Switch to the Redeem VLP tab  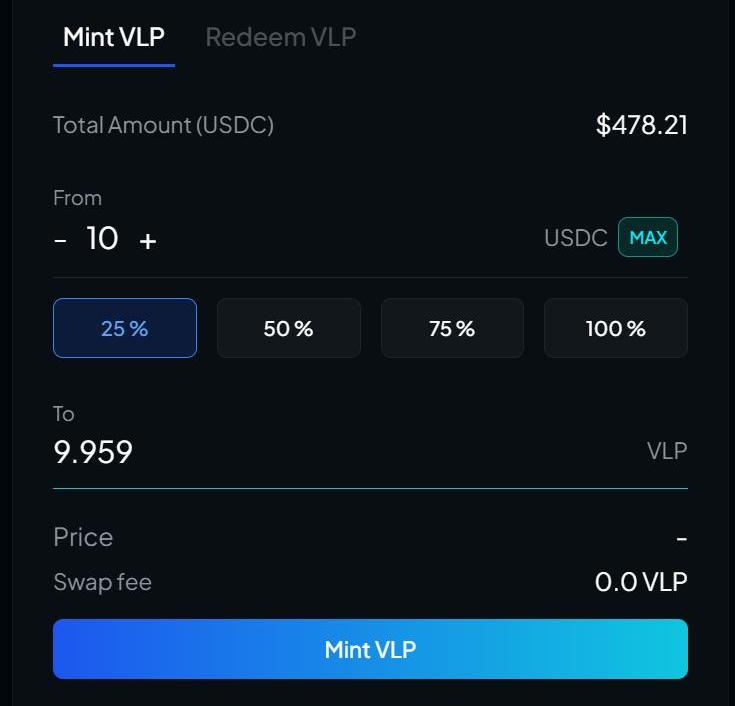coord(280,37)
